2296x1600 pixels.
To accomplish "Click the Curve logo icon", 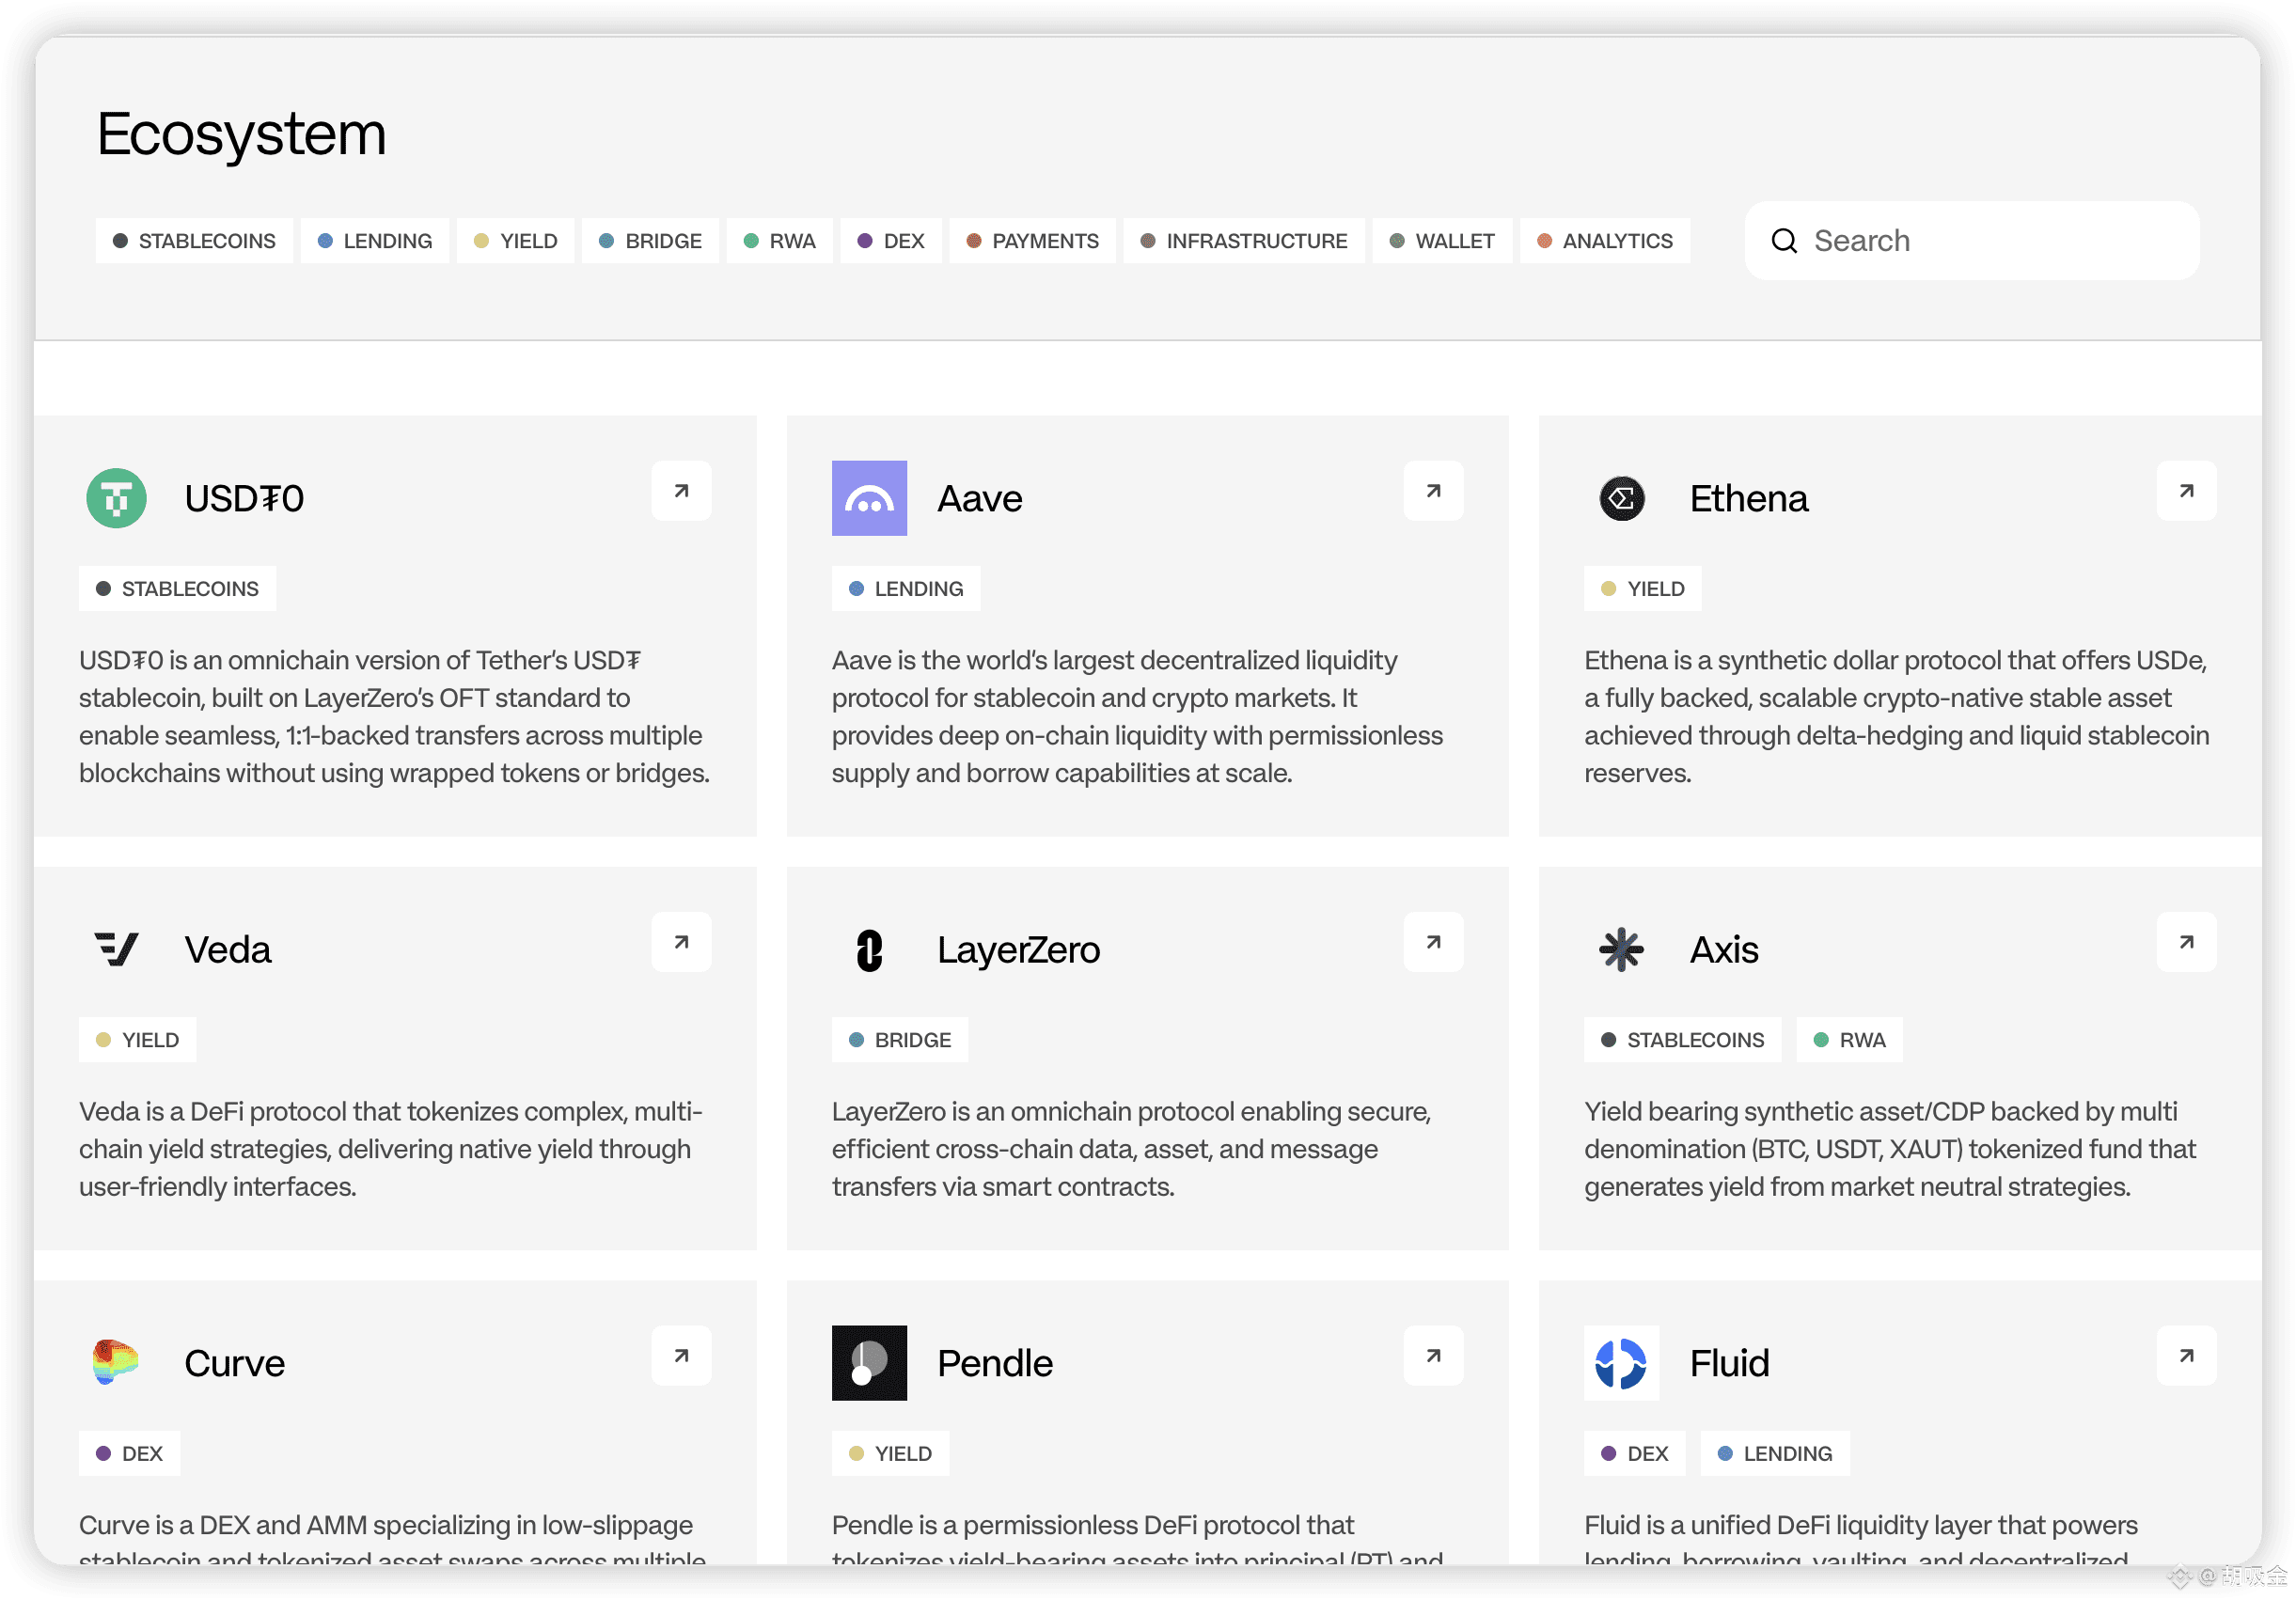I will (116, 1362).
